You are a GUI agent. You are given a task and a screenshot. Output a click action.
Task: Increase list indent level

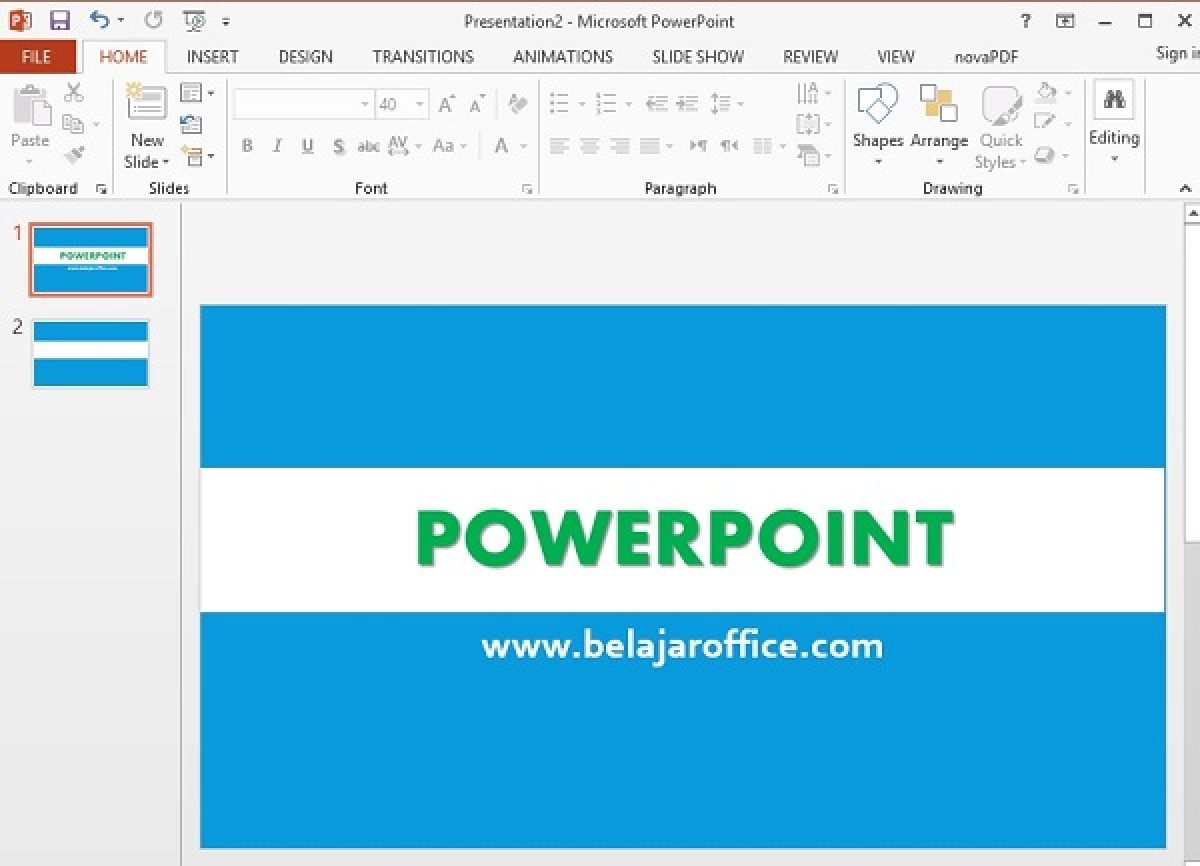(687, 104)
